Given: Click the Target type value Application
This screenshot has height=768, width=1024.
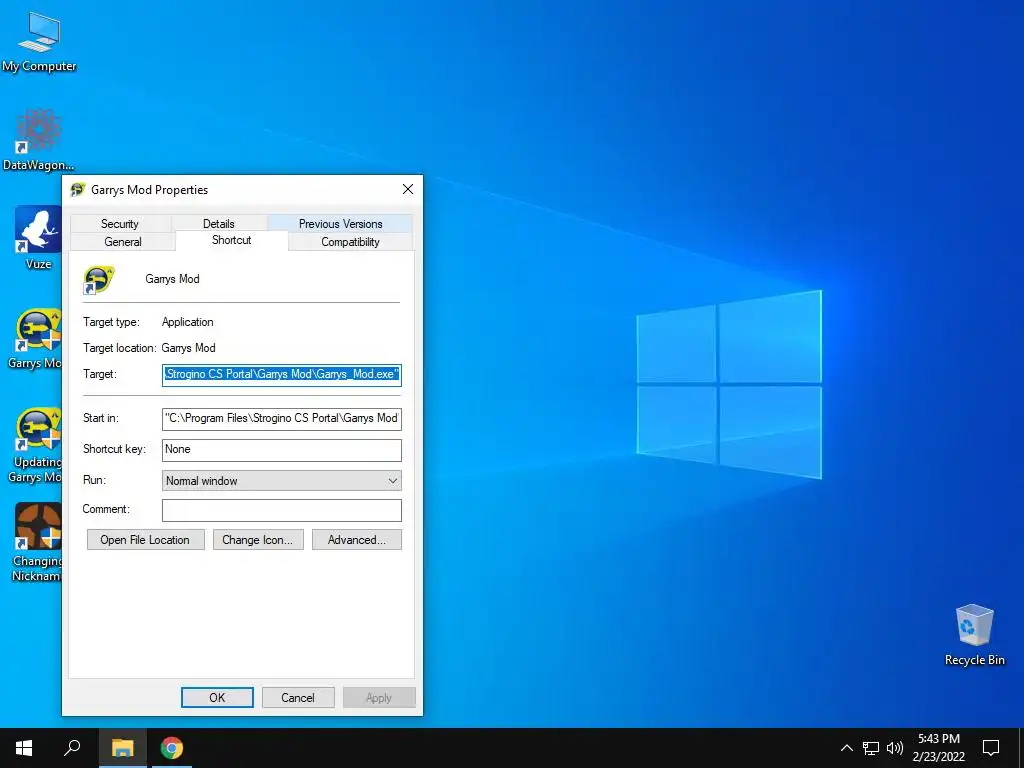Looking at the screenshot, I should (x=187, y=322).
